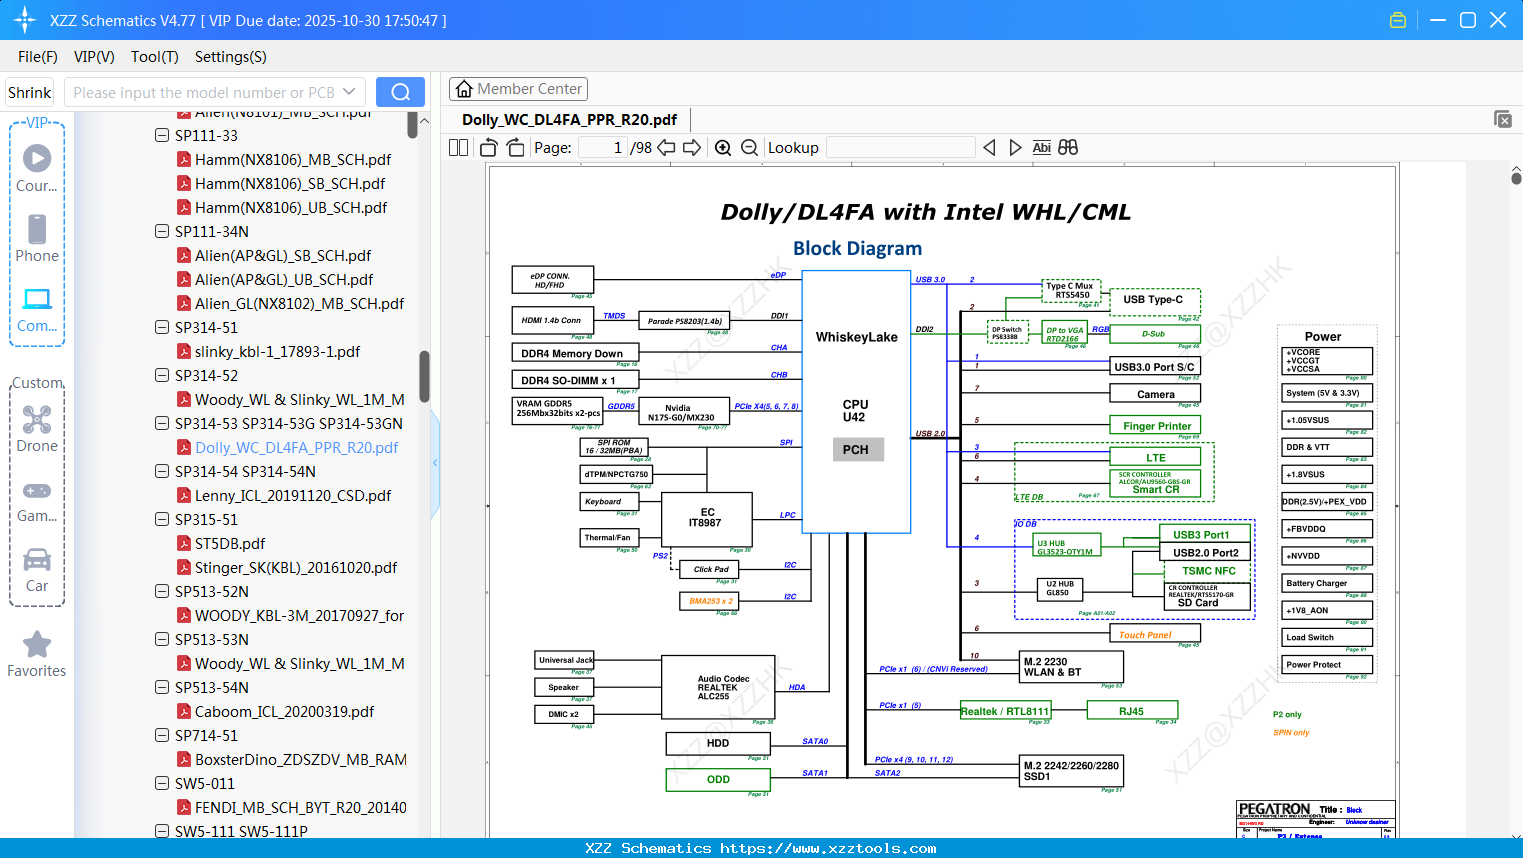Open Lenny_ICL_20191120_CSD.pdf file

coord(292,495)
